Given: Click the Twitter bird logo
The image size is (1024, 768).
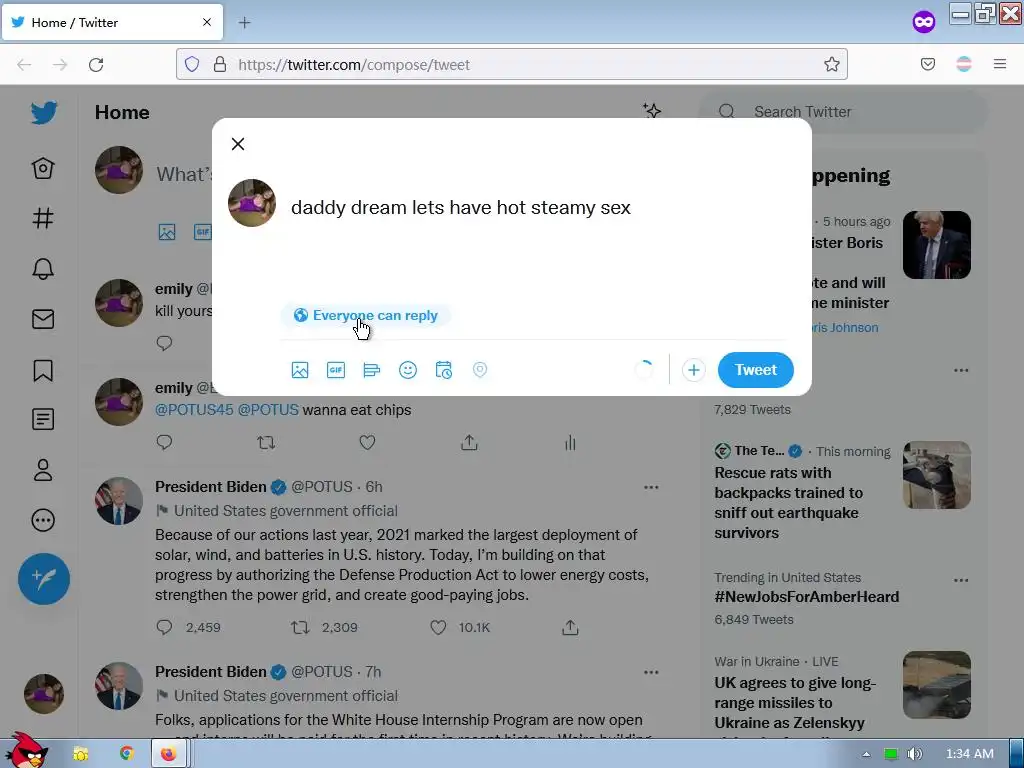Looking at the screenshot, I should tap(44, 112).
